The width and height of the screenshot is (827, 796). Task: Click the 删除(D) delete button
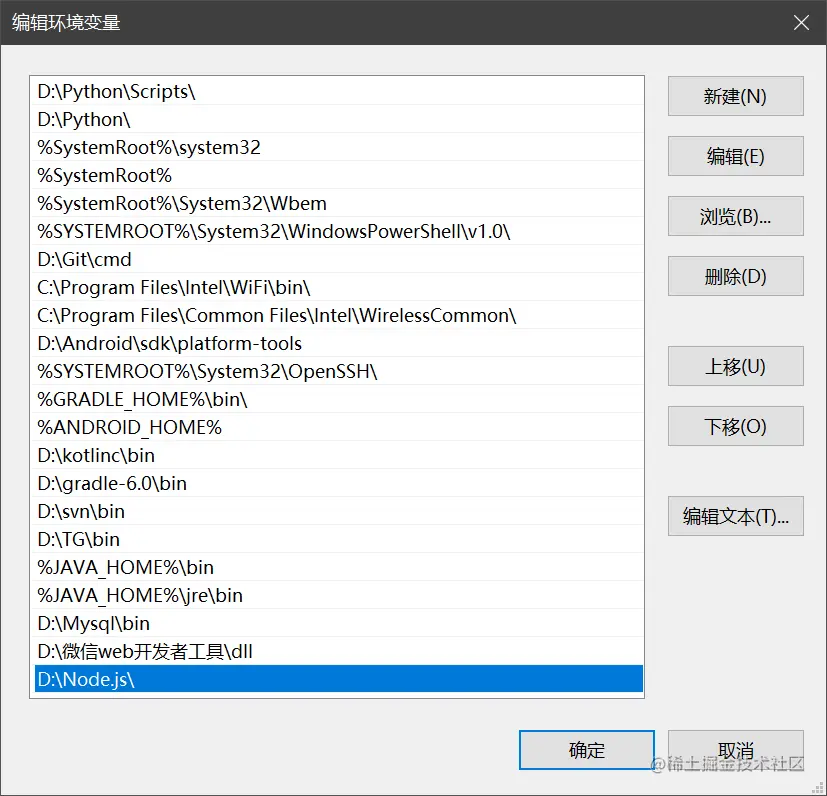pos(735,276)
